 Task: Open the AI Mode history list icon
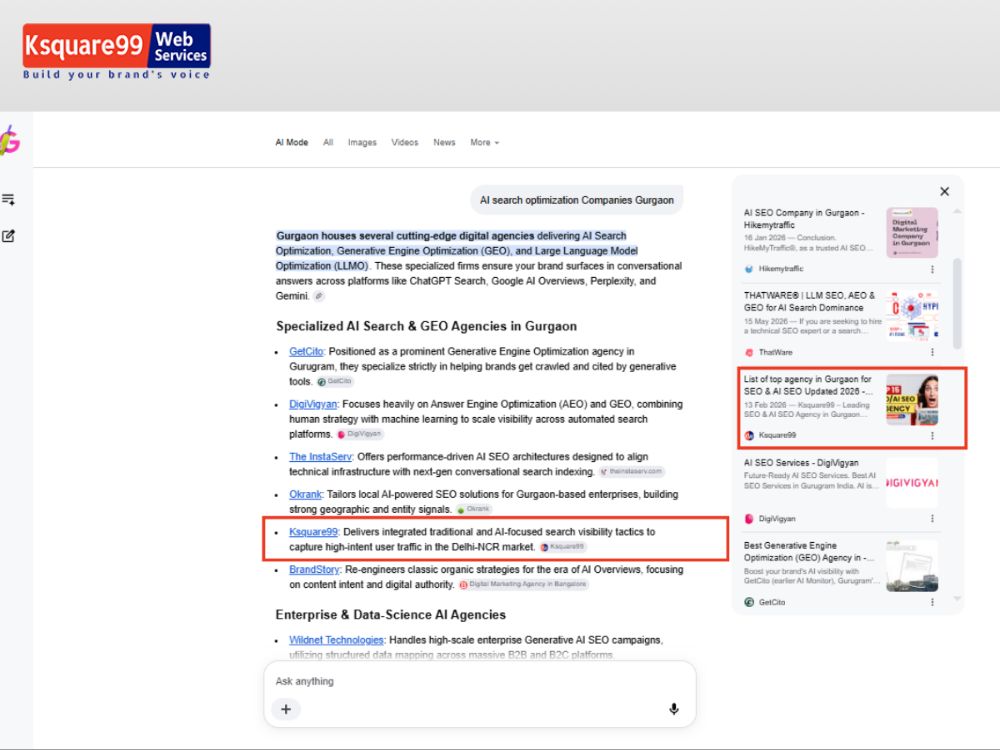(x=8, y=200)
